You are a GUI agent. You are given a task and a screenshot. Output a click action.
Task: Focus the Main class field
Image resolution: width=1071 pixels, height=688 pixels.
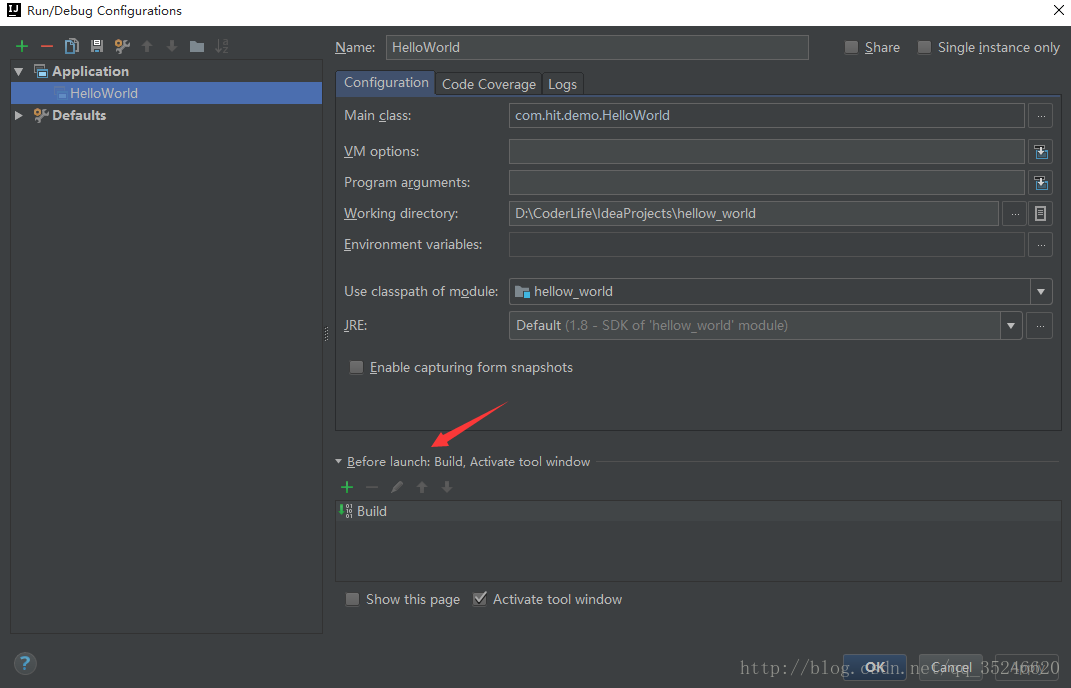(766, 115)
